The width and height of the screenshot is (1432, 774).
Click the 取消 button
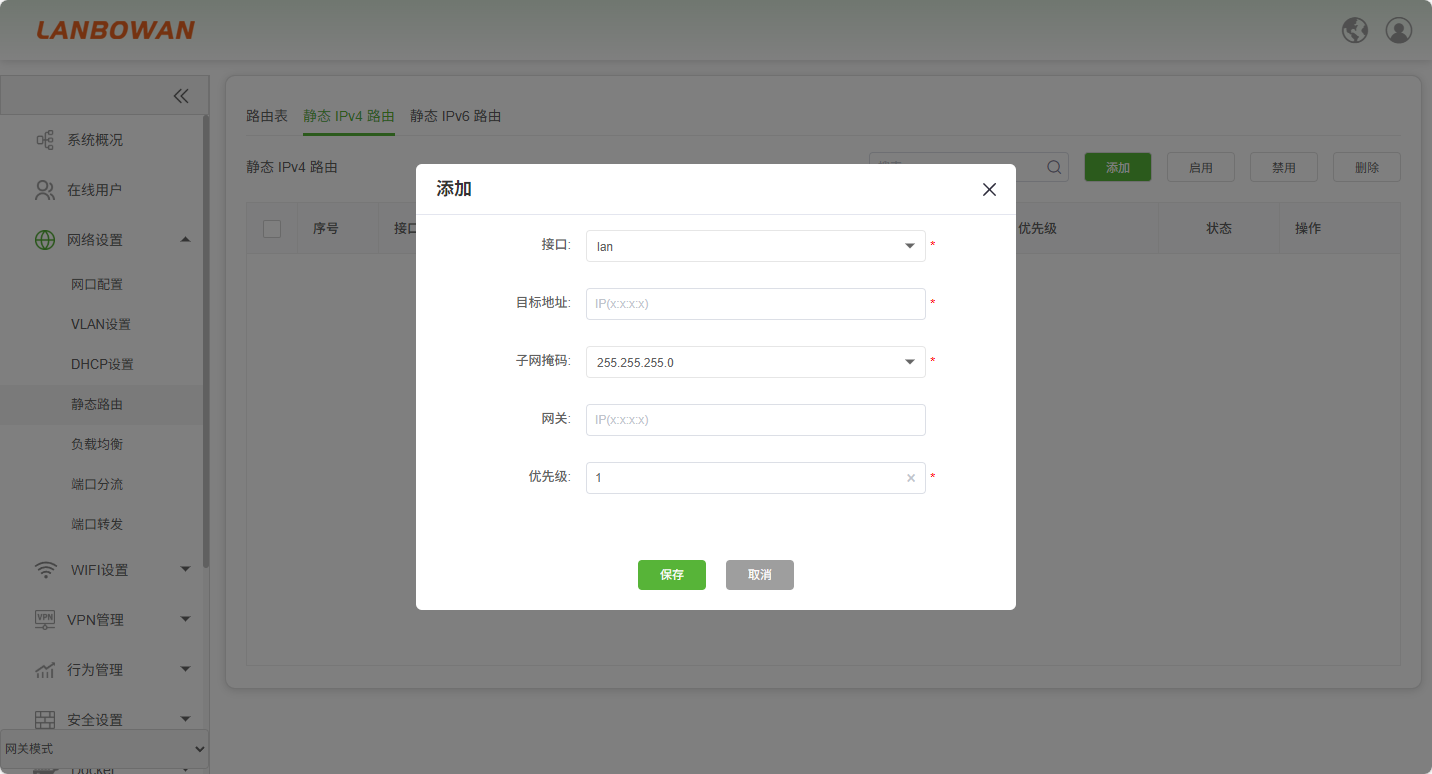tap(760, 575)
